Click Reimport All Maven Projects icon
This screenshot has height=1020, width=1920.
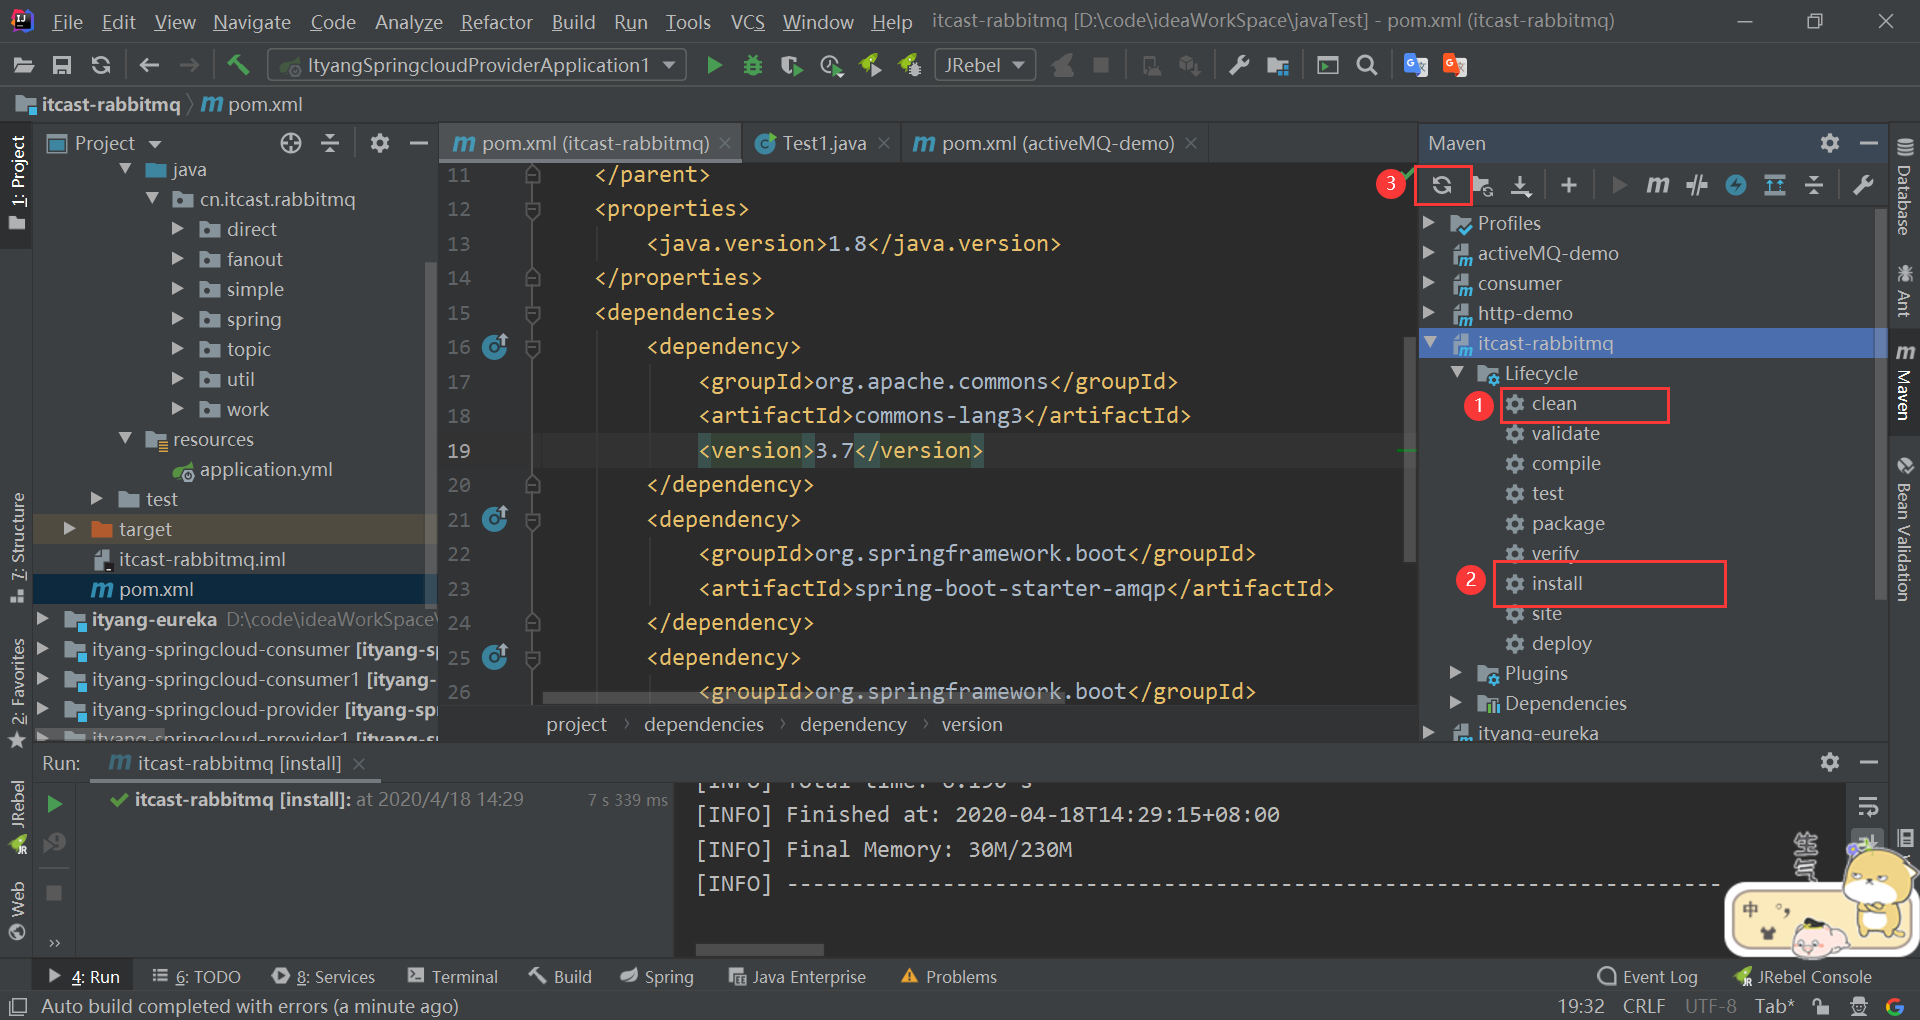coord(1442,185)
